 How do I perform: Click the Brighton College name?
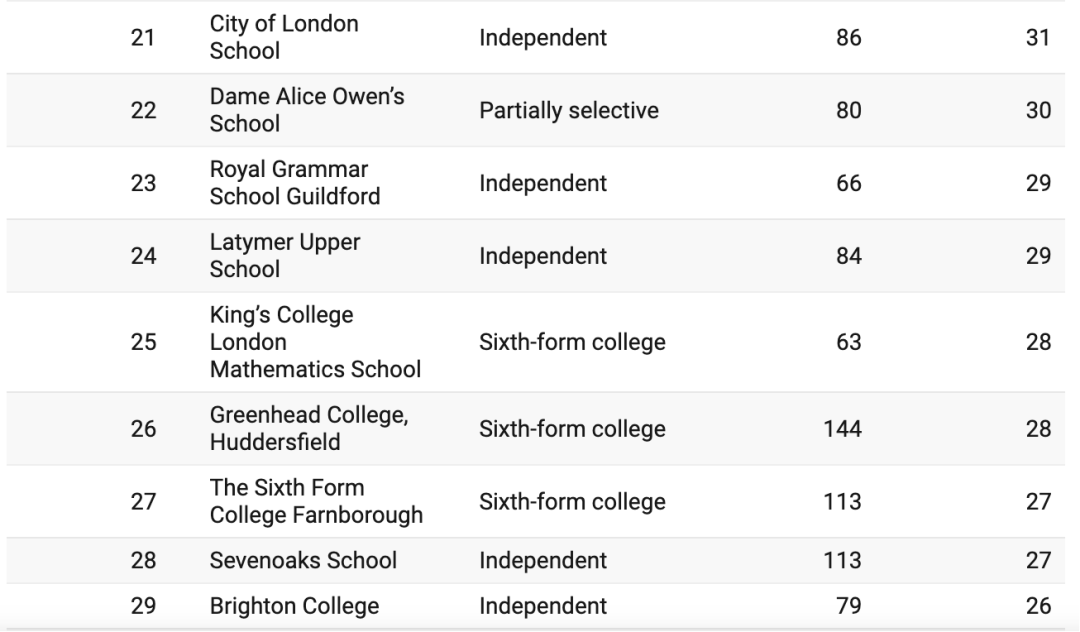pos(294,606)
